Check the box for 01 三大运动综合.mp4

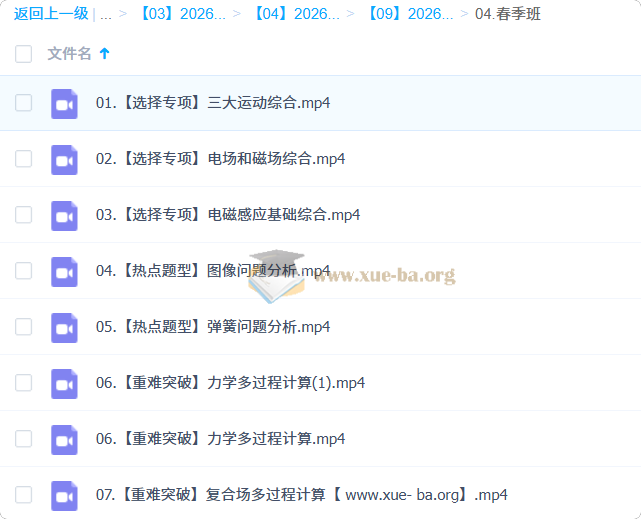click(x=24, y=103)
